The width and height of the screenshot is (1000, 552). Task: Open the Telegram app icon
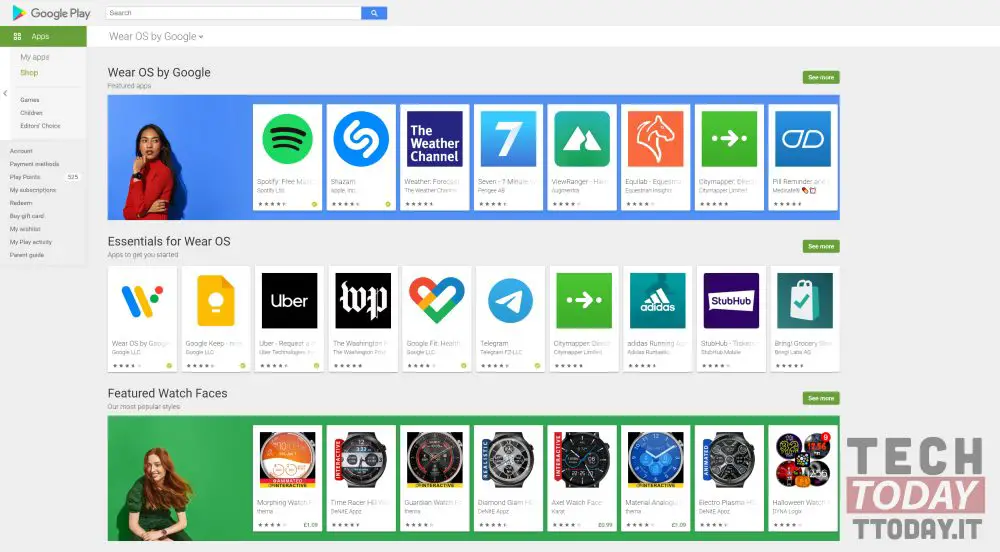coord(510,301)
